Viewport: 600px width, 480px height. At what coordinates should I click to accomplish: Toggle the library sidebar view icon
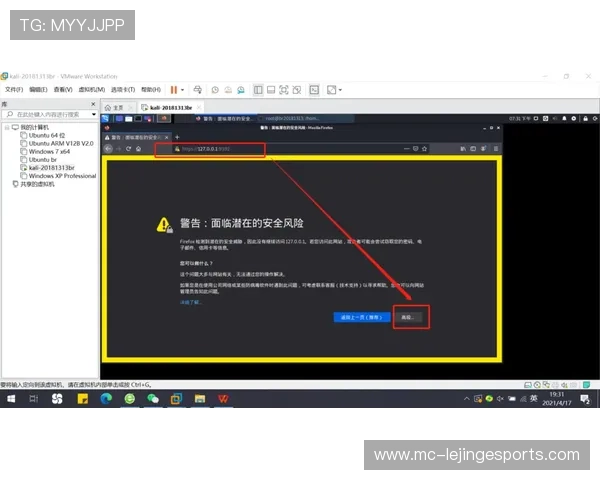point(258,90)
